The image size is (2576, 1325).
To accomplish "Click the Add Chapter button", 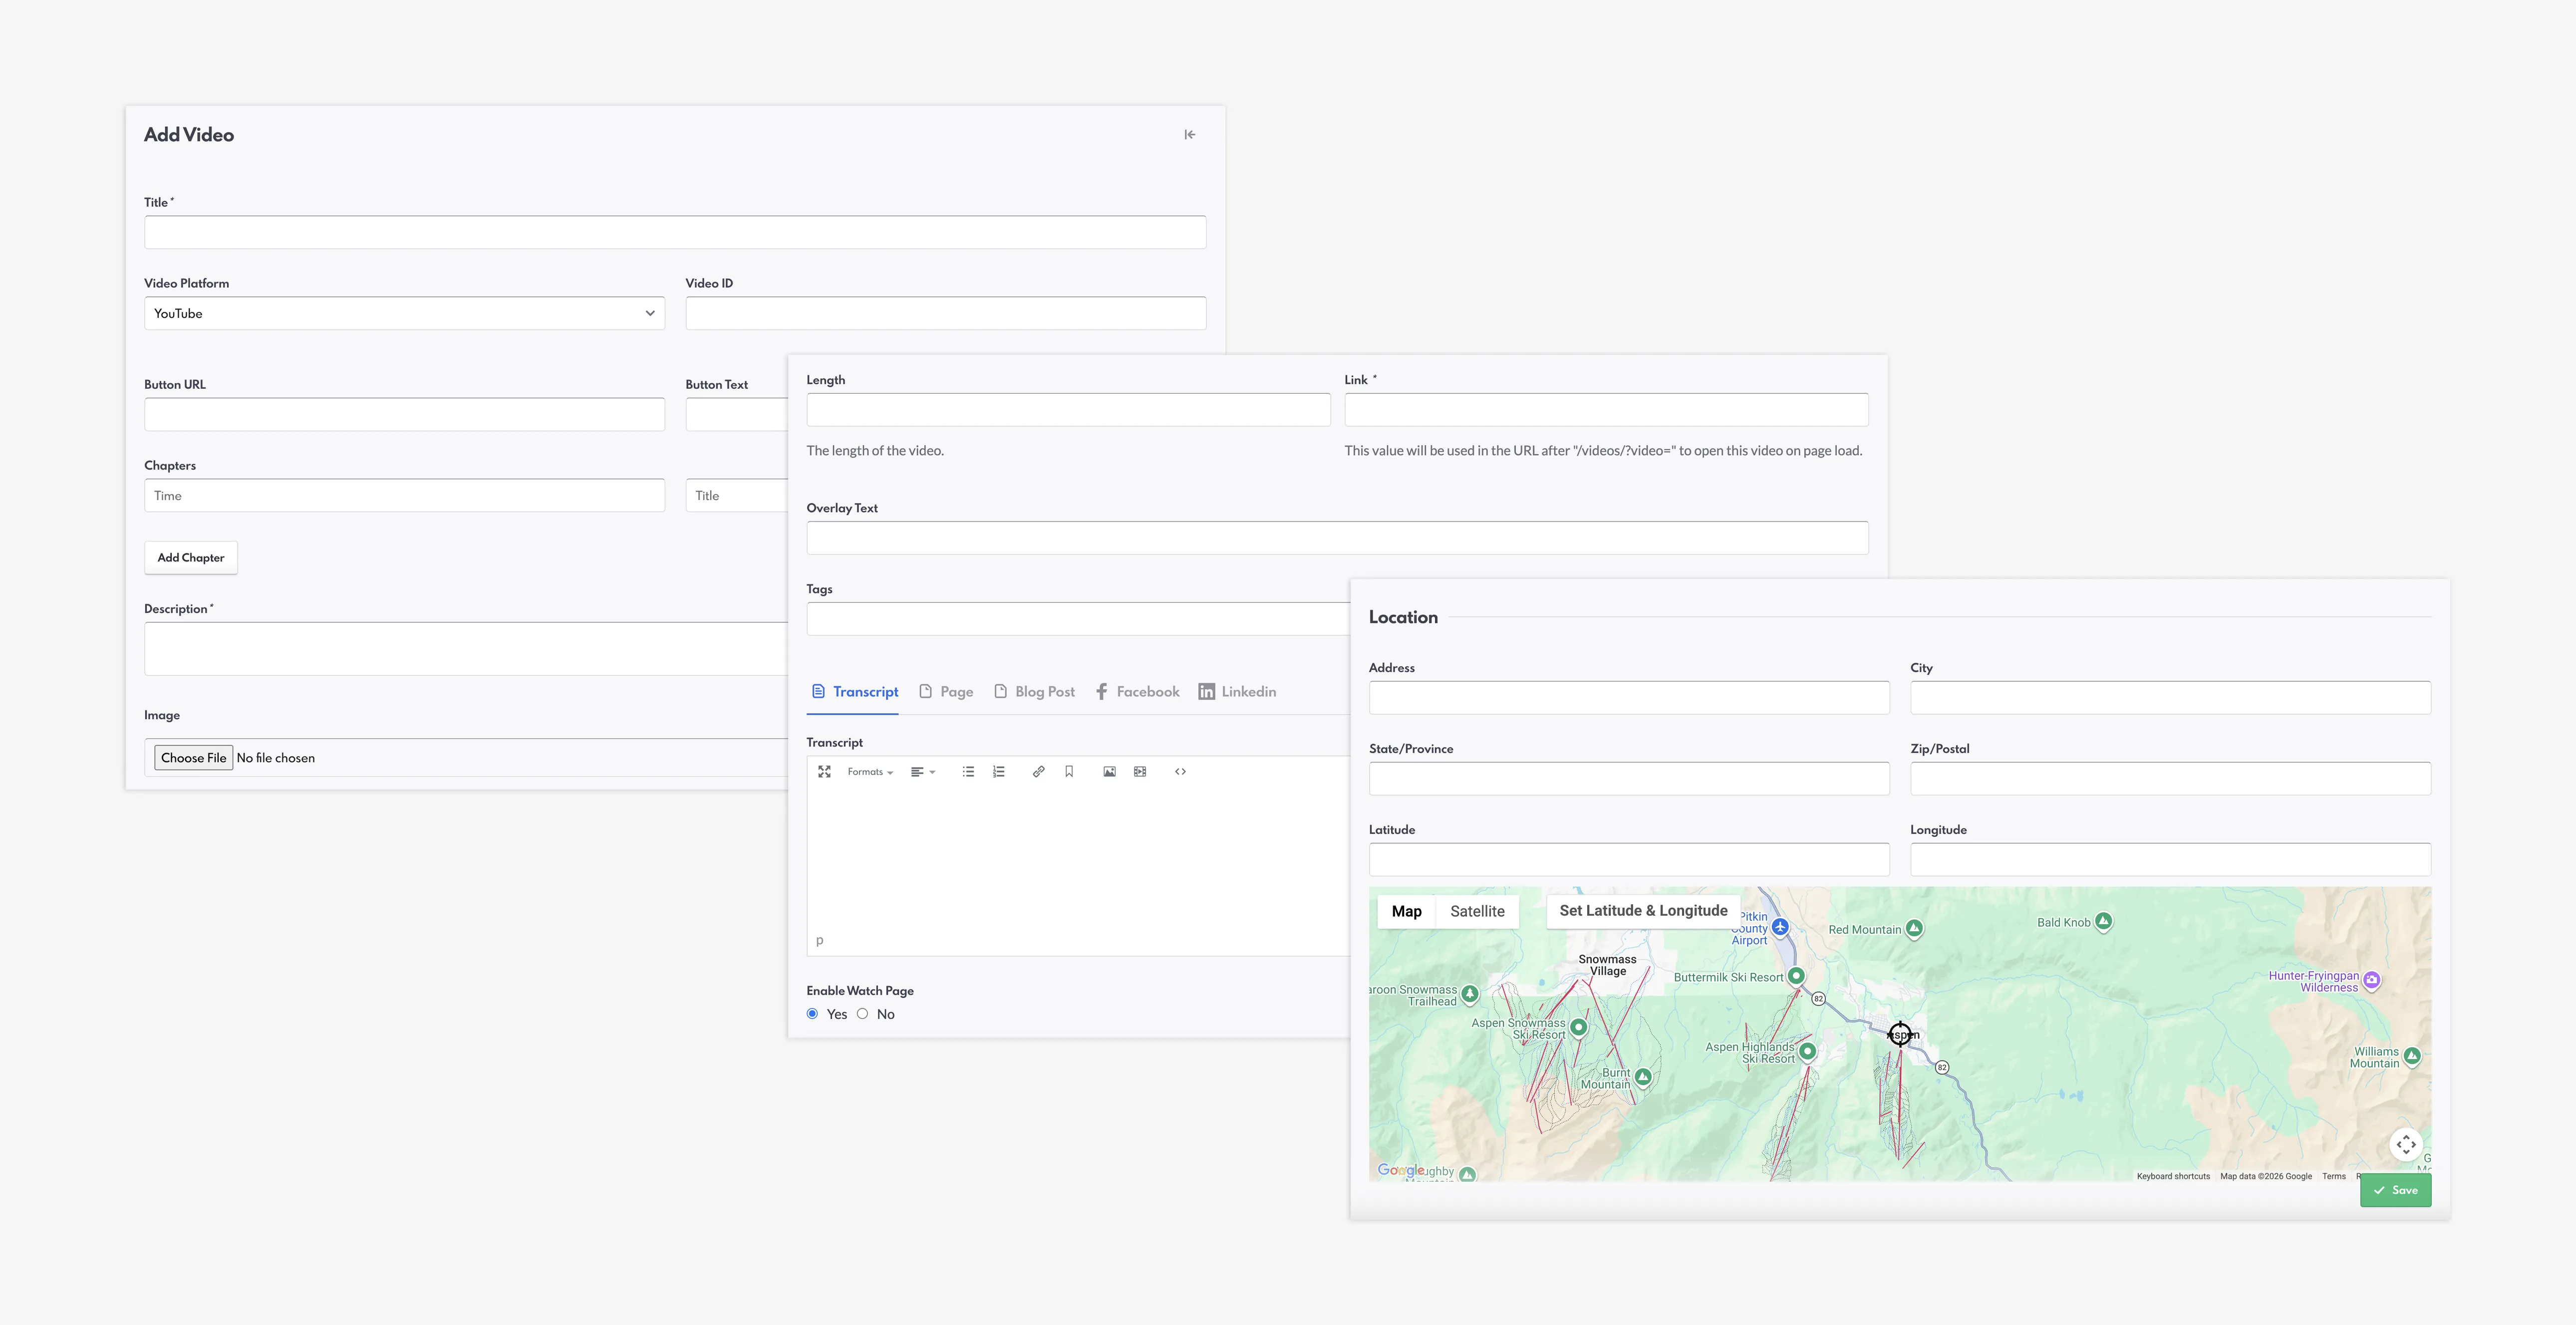I will [191, 558].
